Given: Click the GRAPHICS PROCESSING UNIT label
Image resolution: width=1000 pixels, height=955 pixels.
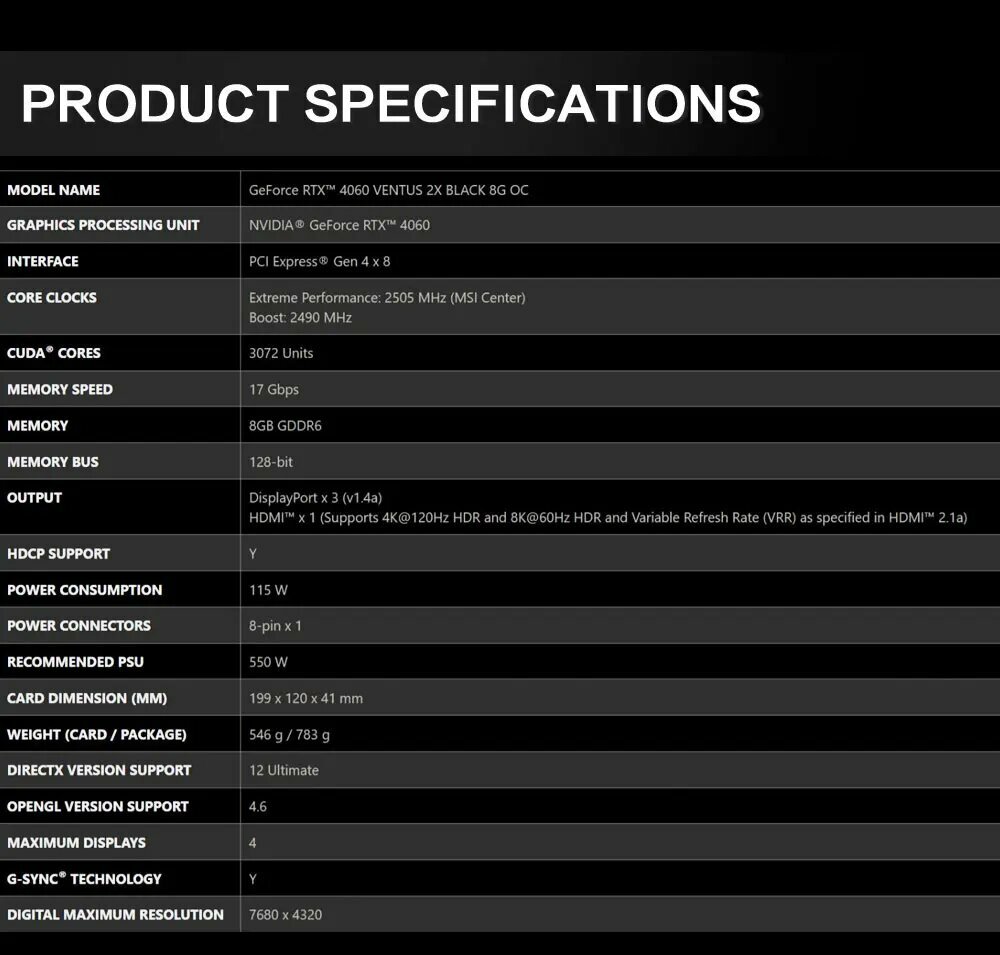Looking at the screenshot, I should tap(103, 225).
